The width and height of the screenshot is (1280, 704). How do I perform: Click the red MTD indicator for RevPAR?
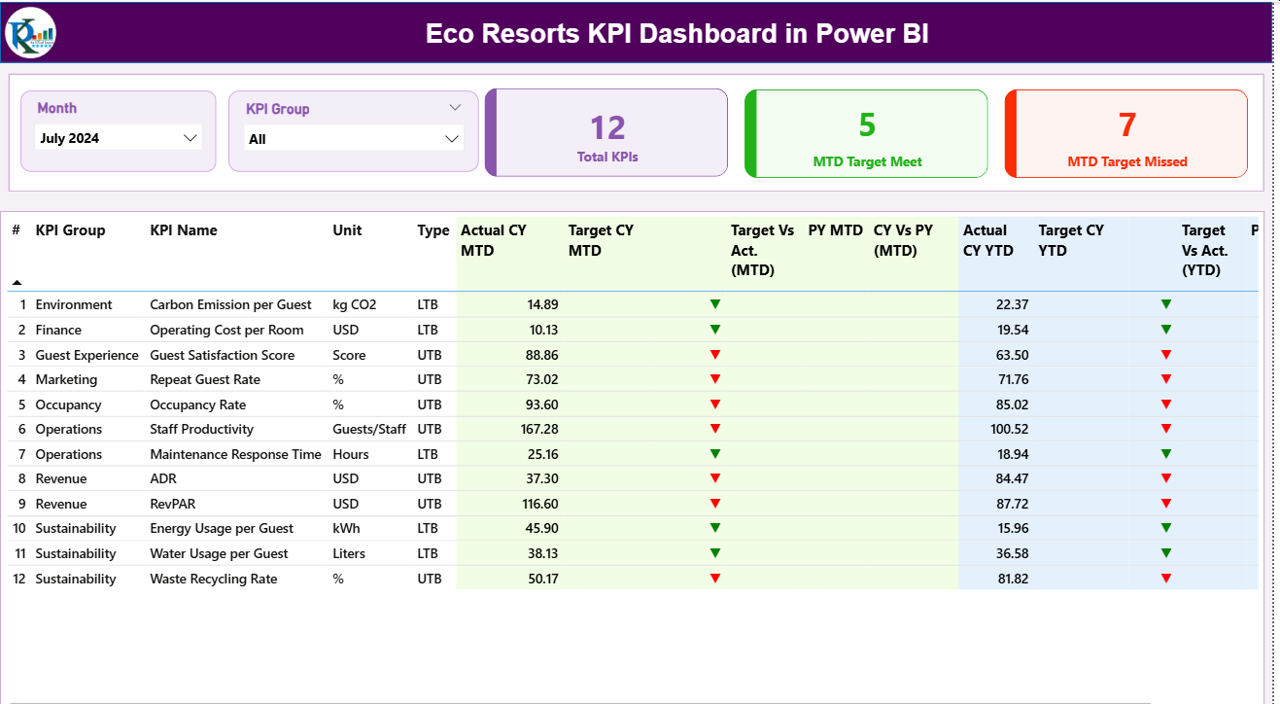[714, 504]
